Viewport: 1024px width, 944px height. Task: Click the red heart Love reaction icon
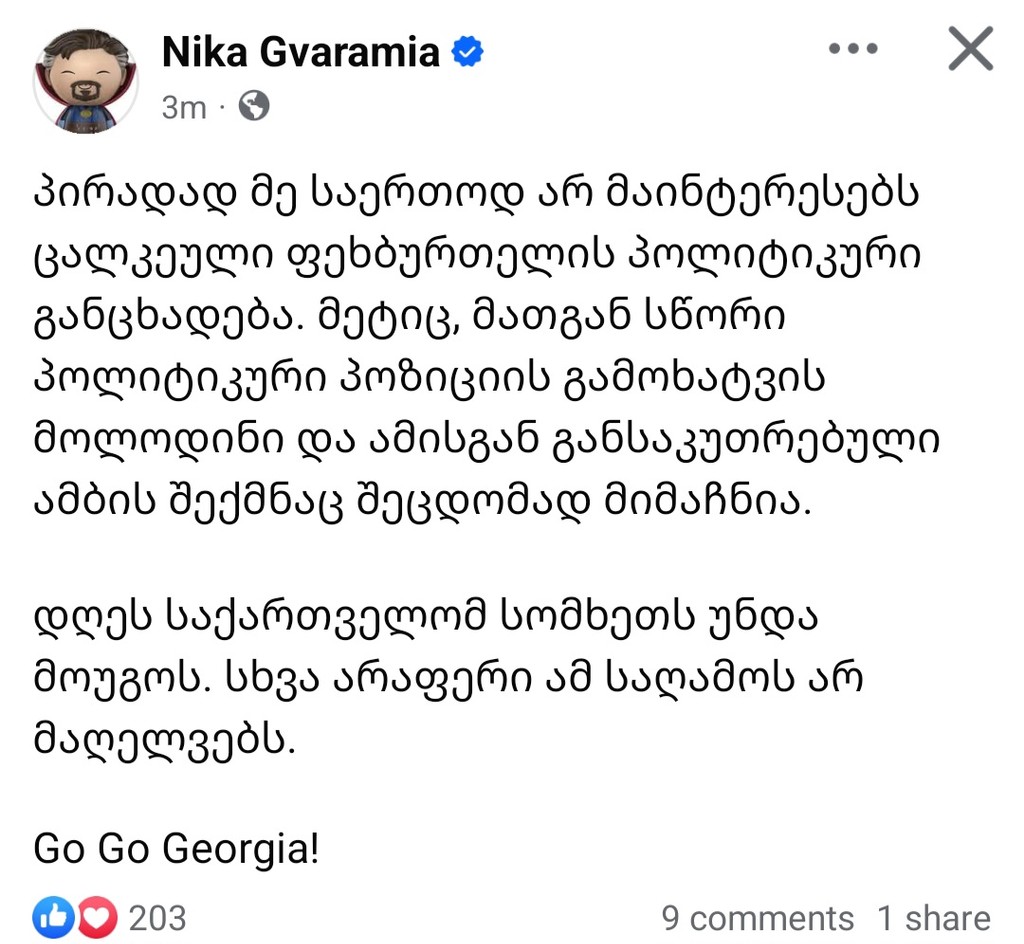coord(97,917)
